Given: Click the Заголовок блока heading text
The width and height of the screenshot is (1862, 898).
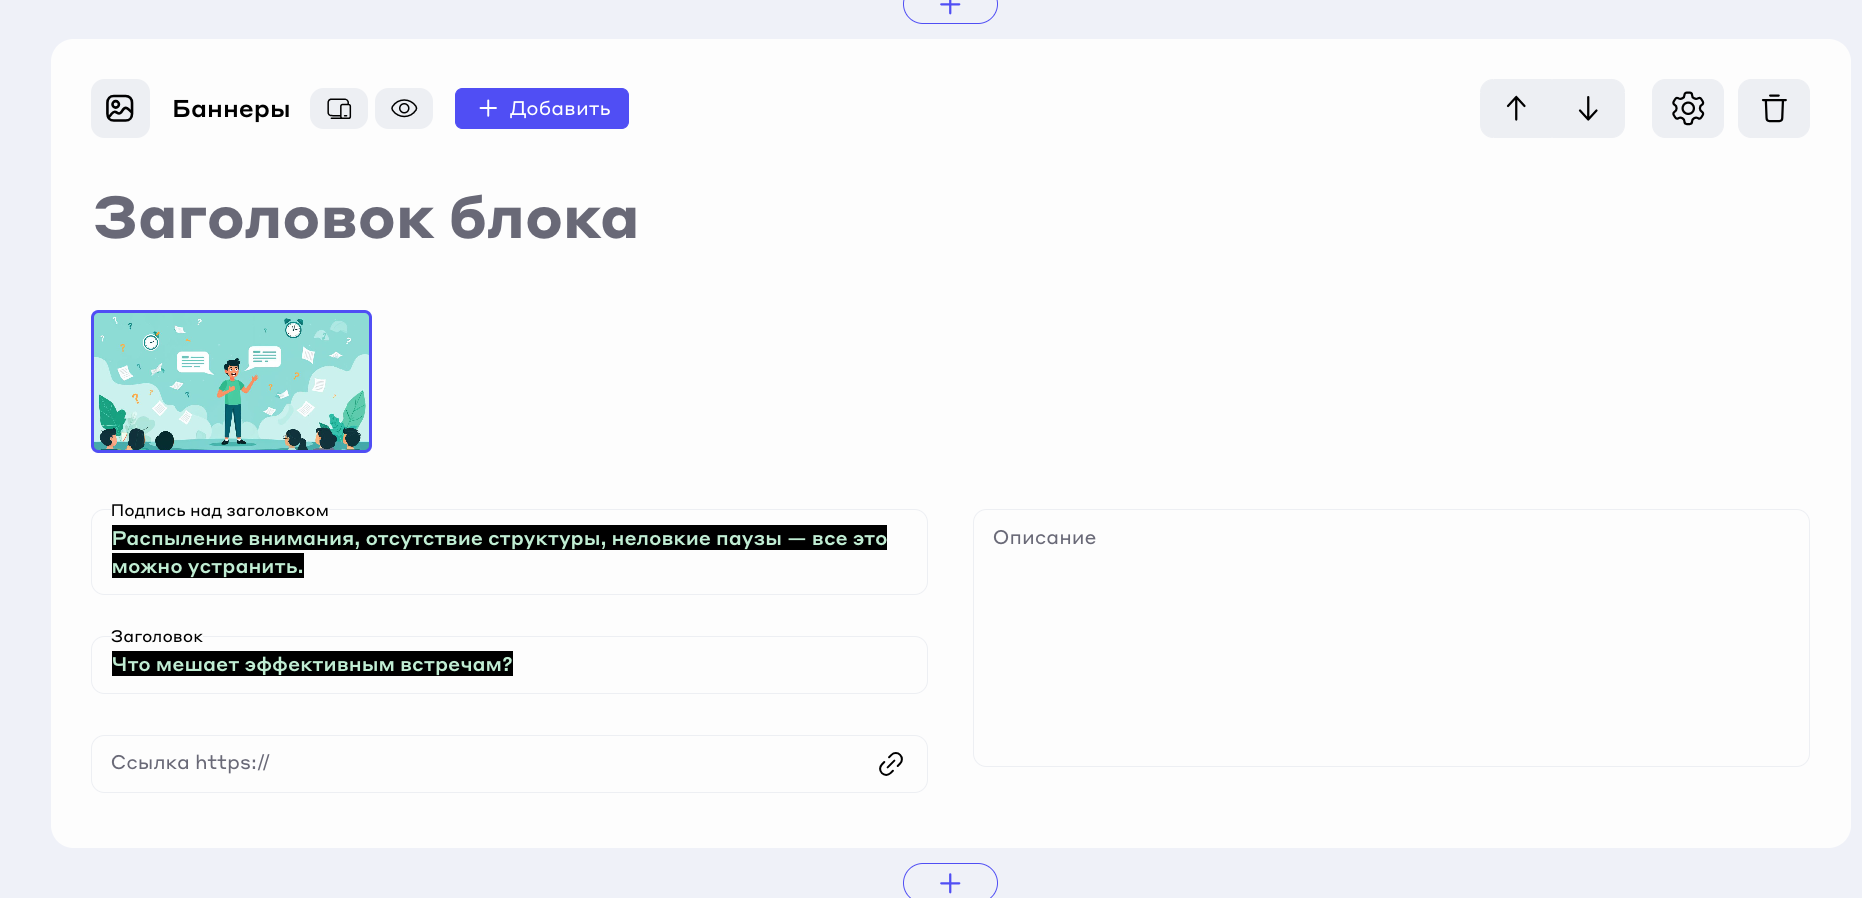Looking at the screenshot, I should click(x=366, y=218).
